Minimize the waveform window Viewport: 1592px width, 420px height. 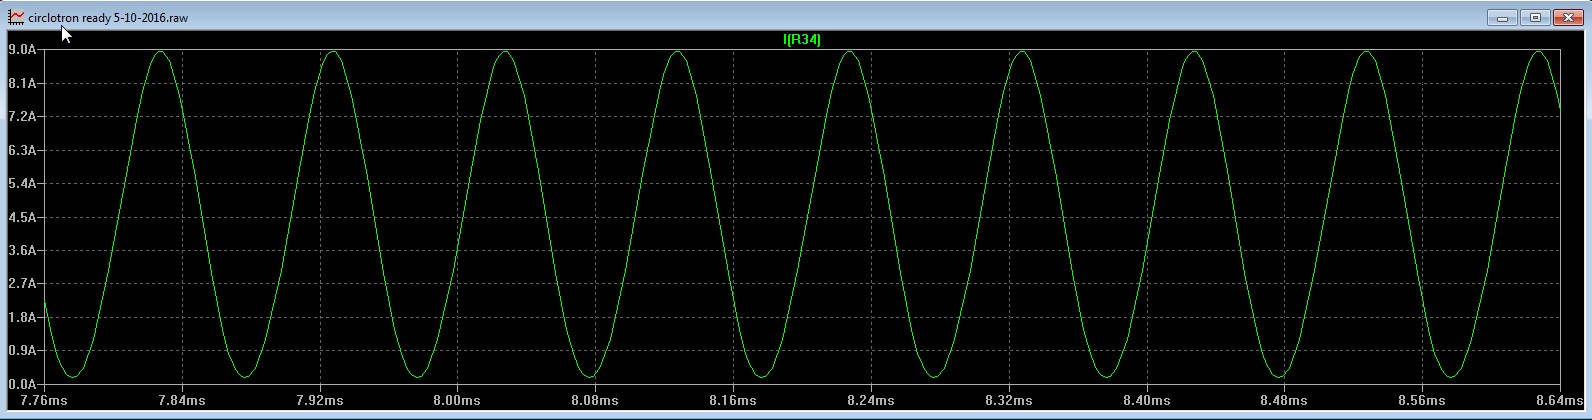click(x=1502, y=18)
